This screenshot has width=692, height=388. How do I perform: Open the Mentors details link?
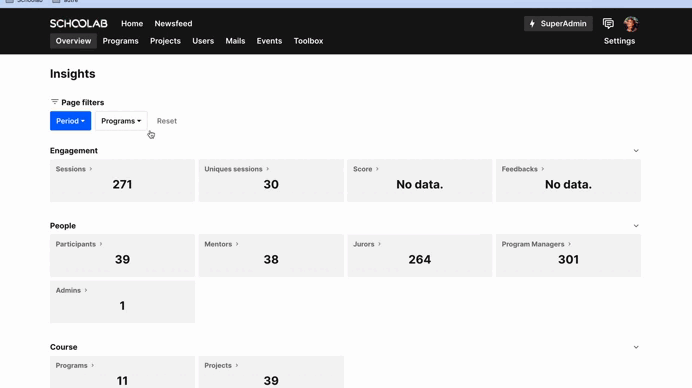tap(221, 244)
